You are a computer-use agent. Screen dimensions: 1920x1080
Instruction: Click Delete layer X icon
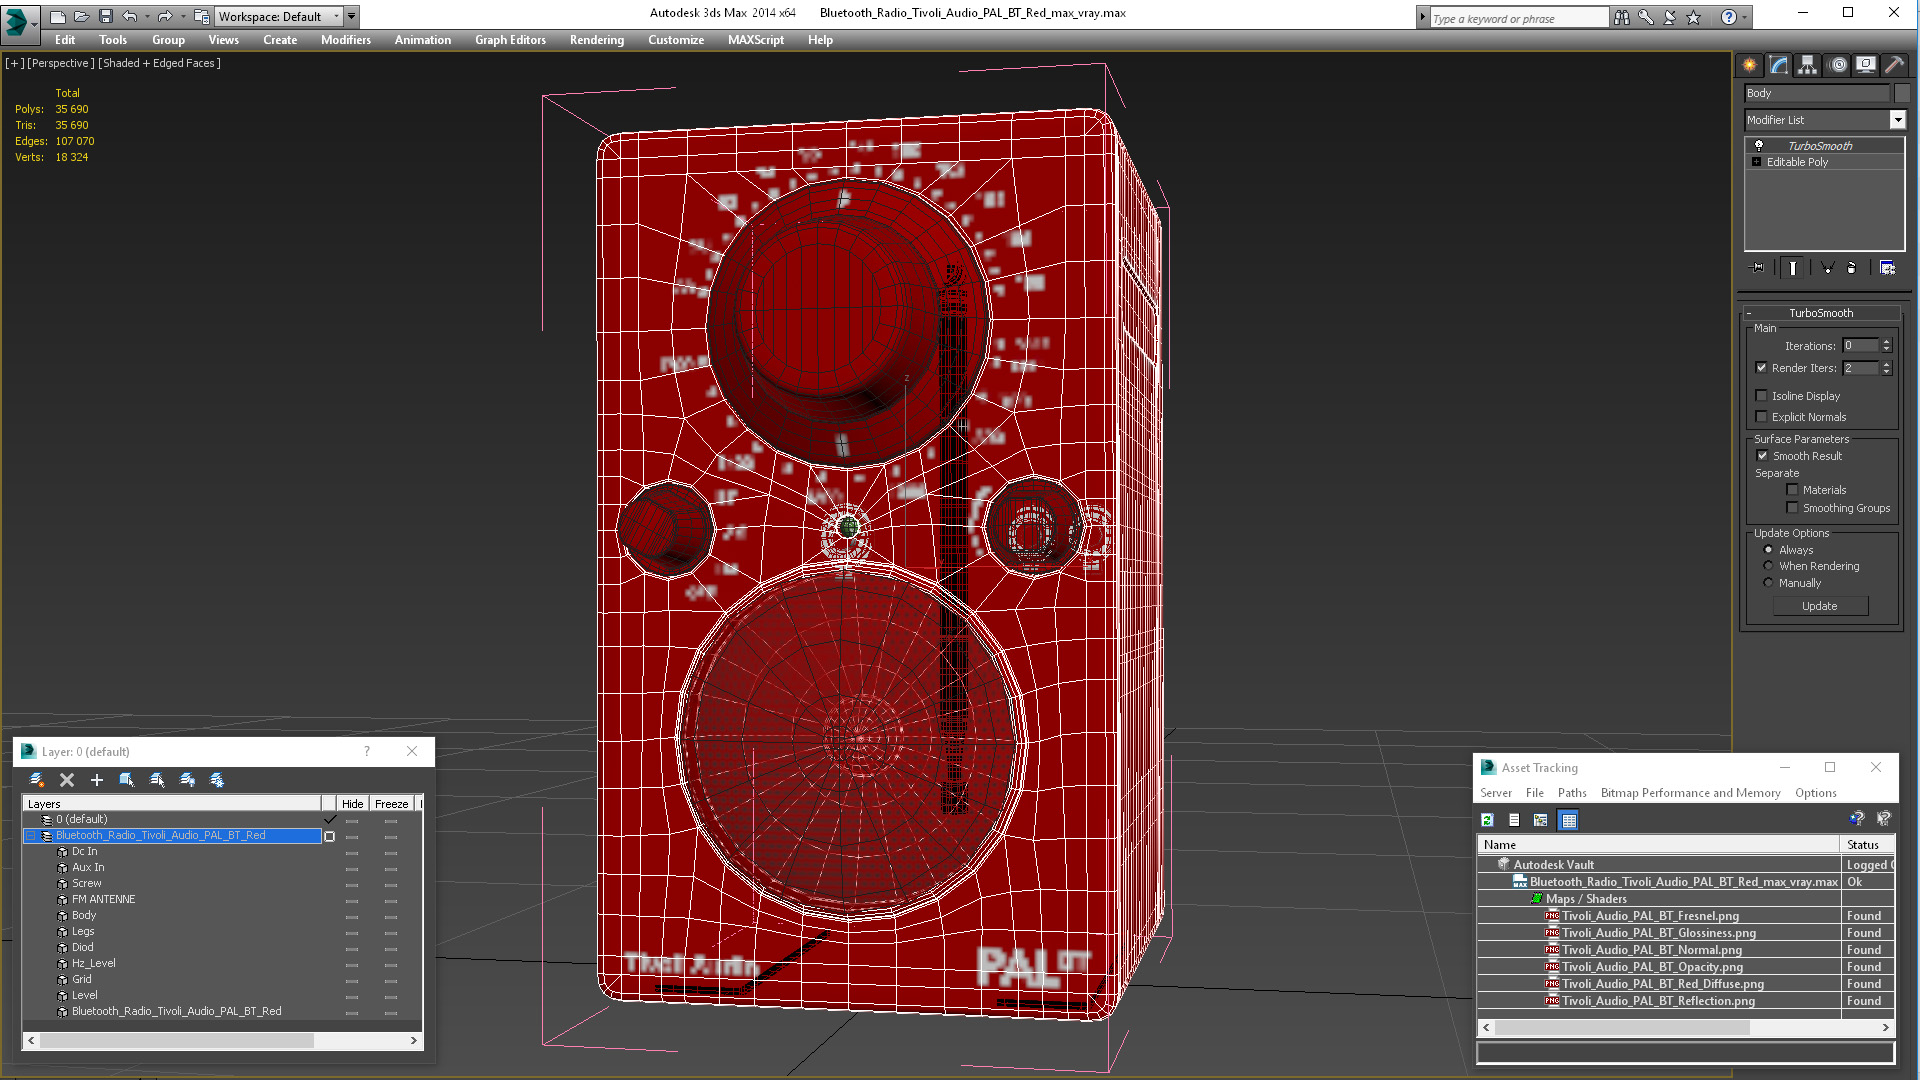(x=67, y=780)
